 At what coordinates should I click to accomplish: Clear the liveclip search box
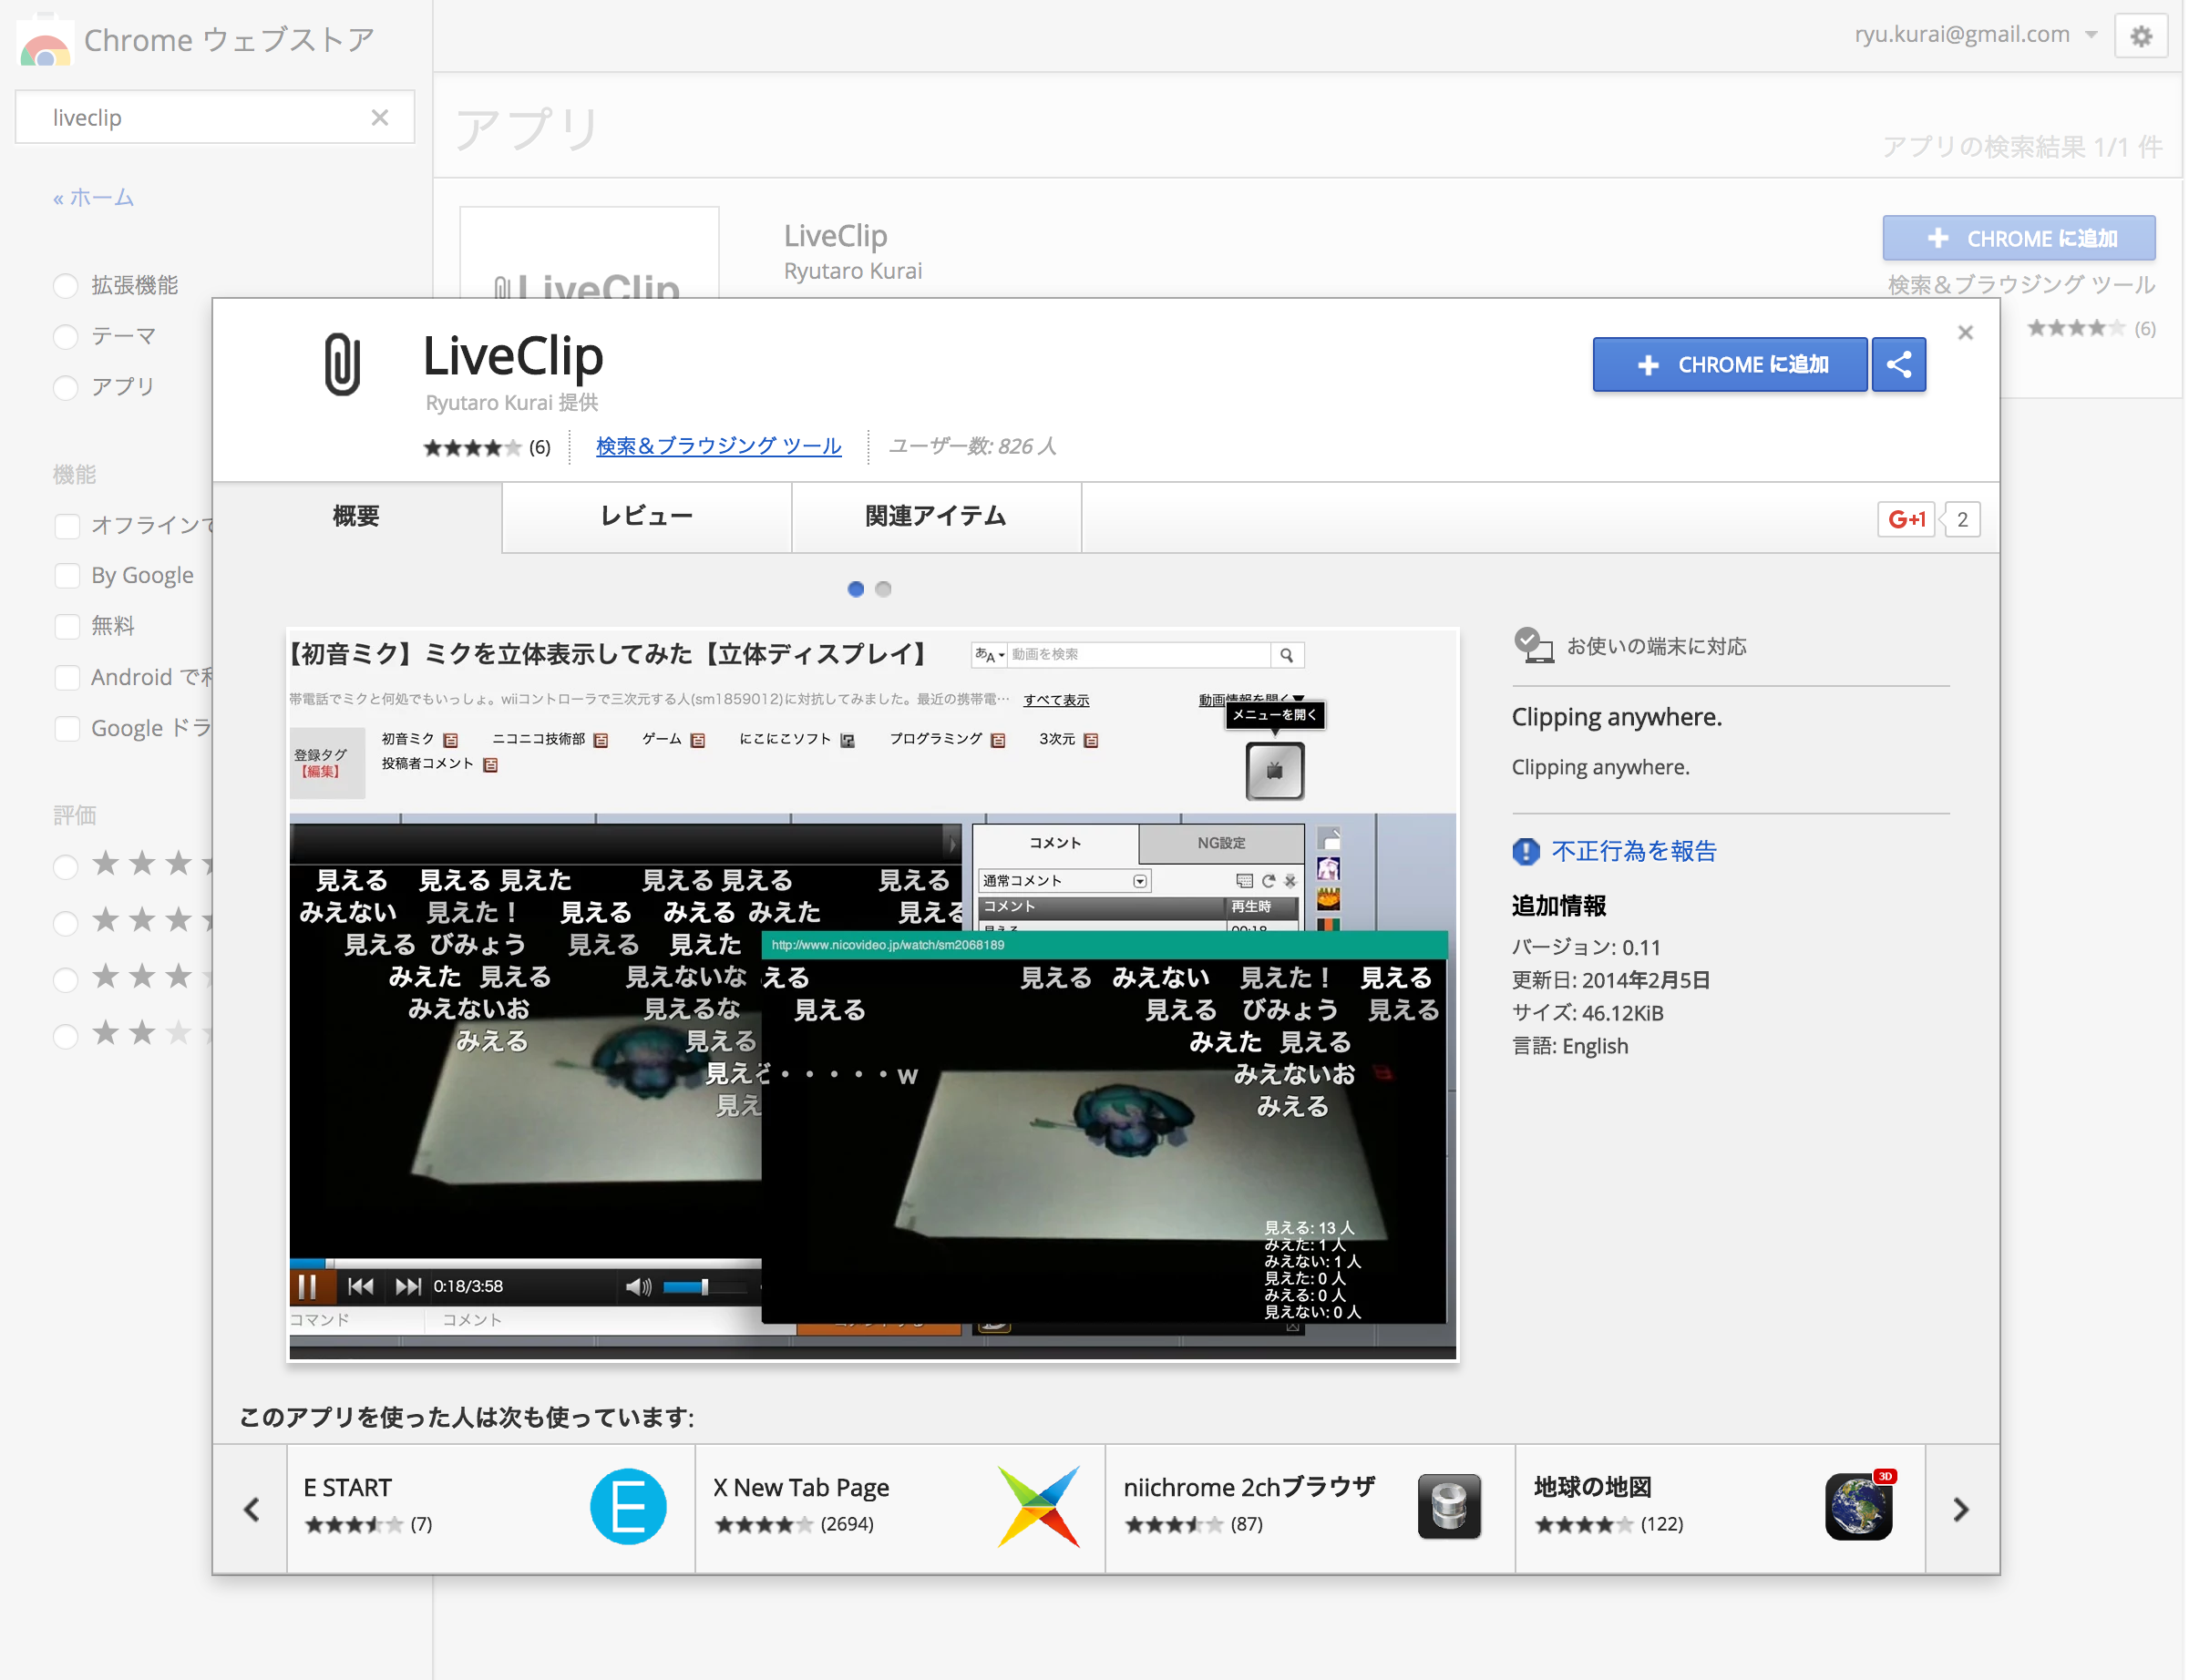[380, 118]
